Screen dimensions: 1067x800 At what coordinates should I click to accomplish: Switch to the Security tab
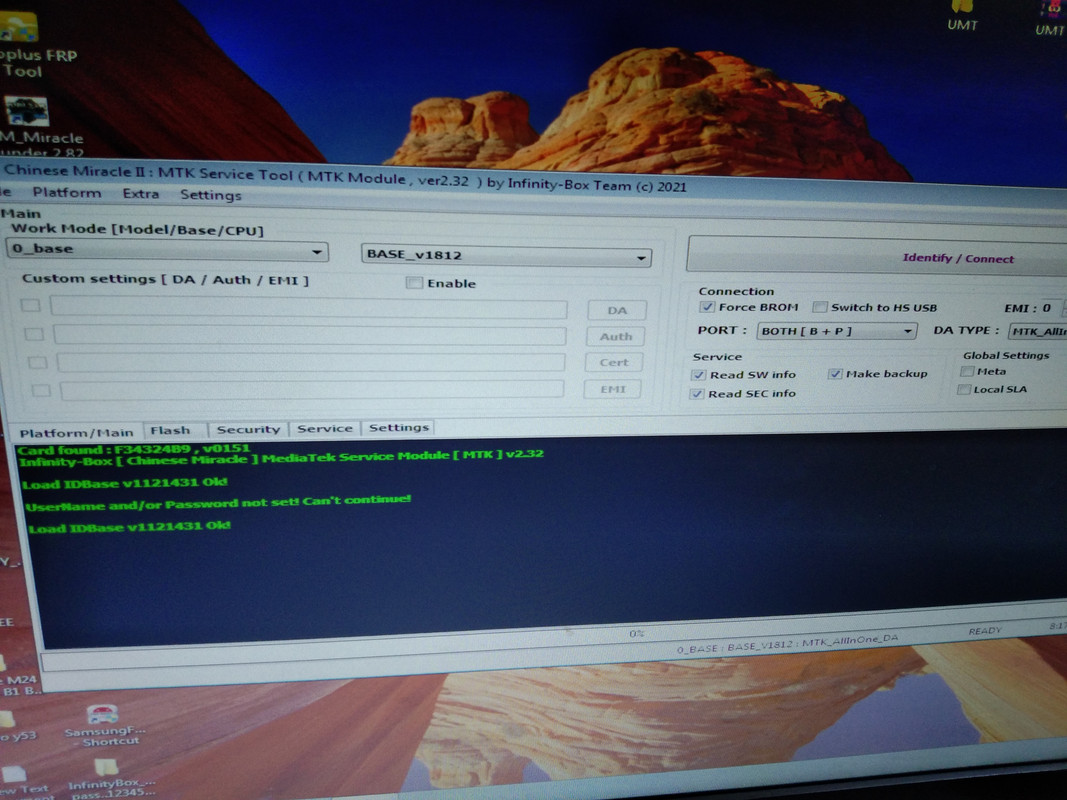(x=248, y=430)
